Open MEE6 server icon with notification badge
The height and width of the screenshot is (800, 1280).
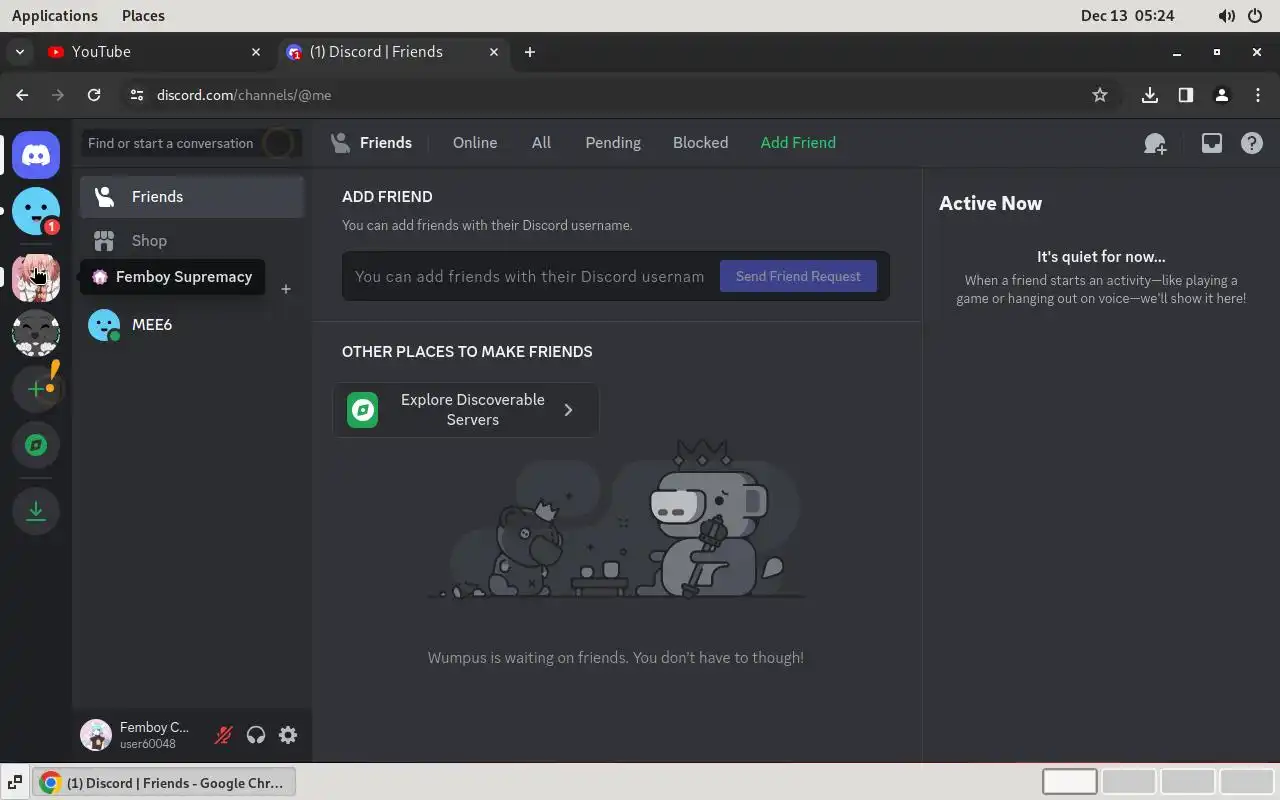[36, 211]
